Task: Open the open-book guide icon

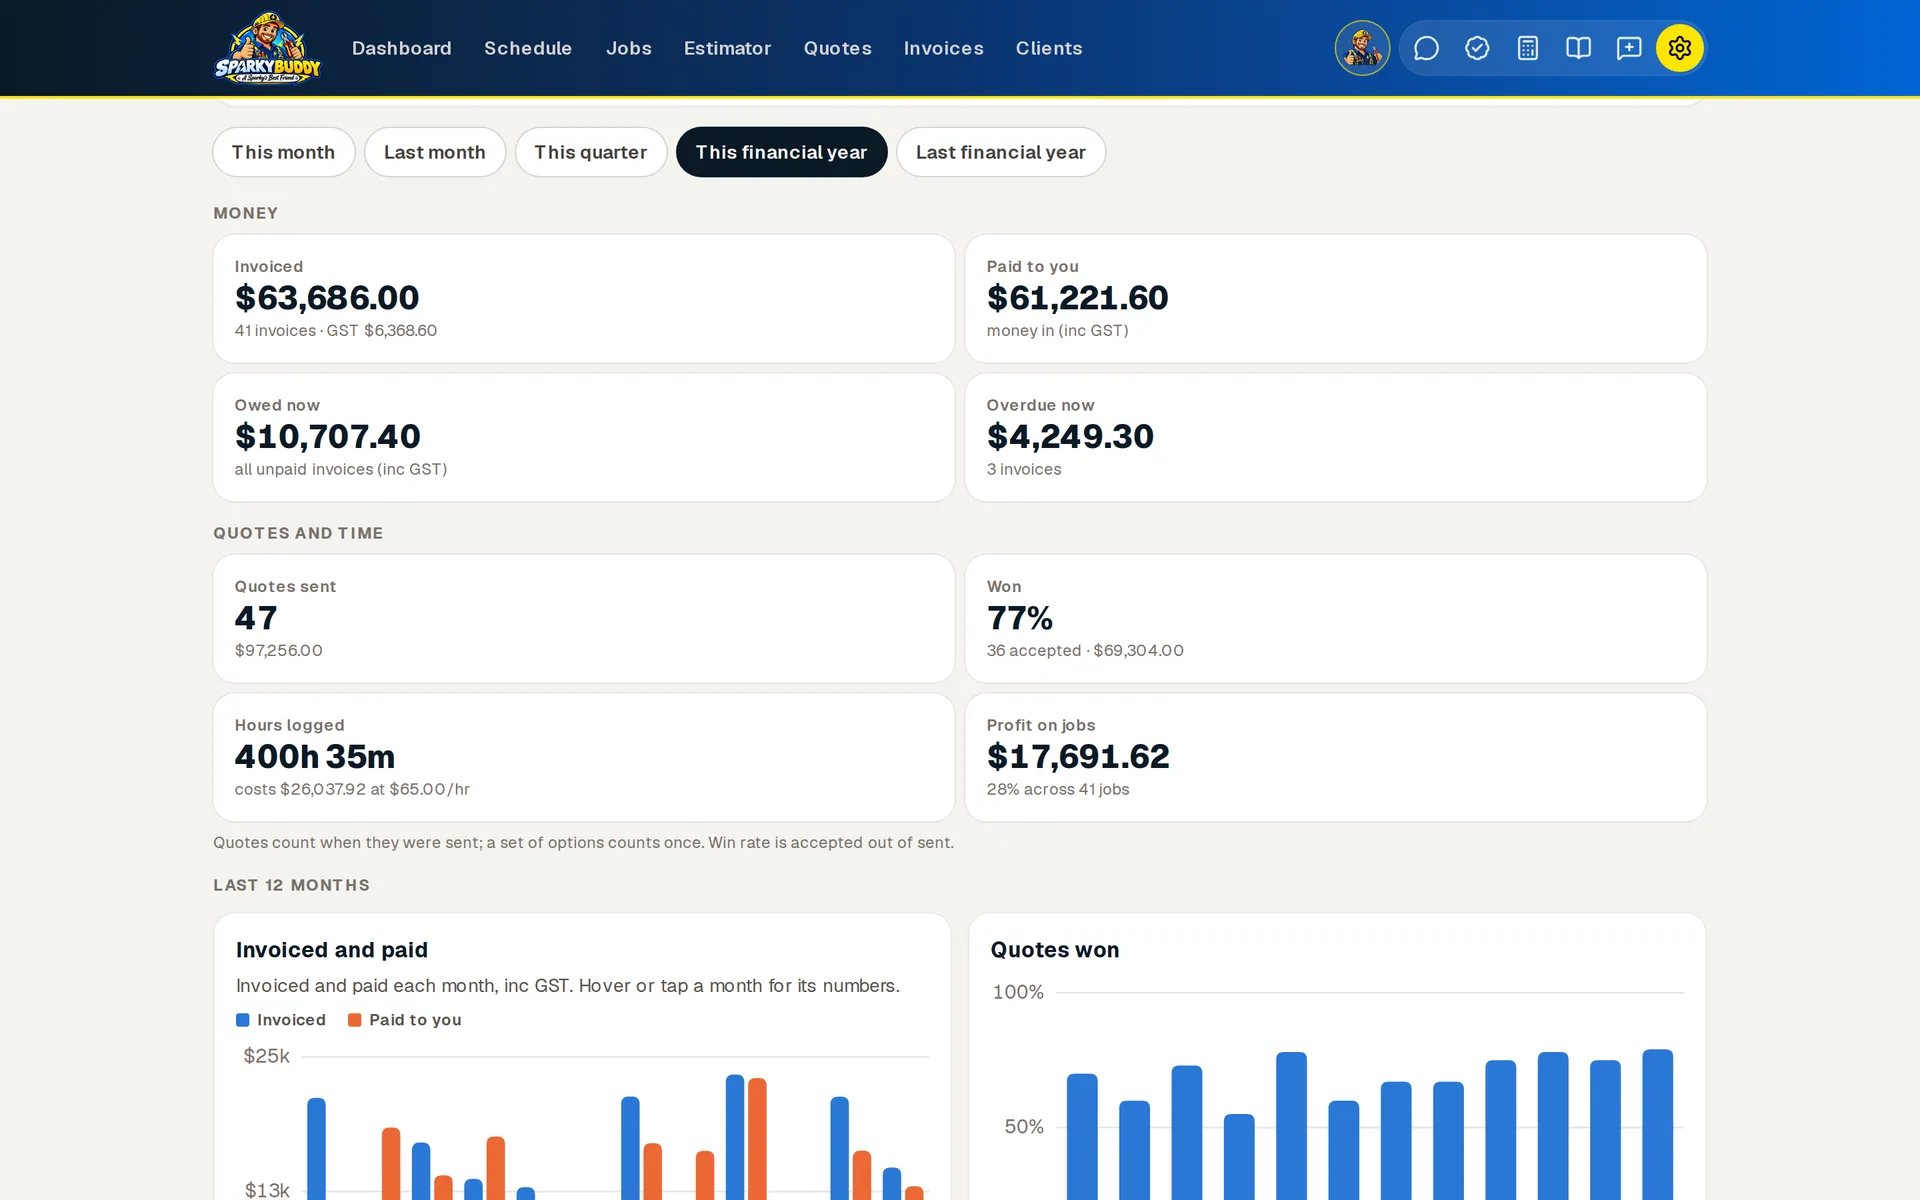Action: (1578, 48)
